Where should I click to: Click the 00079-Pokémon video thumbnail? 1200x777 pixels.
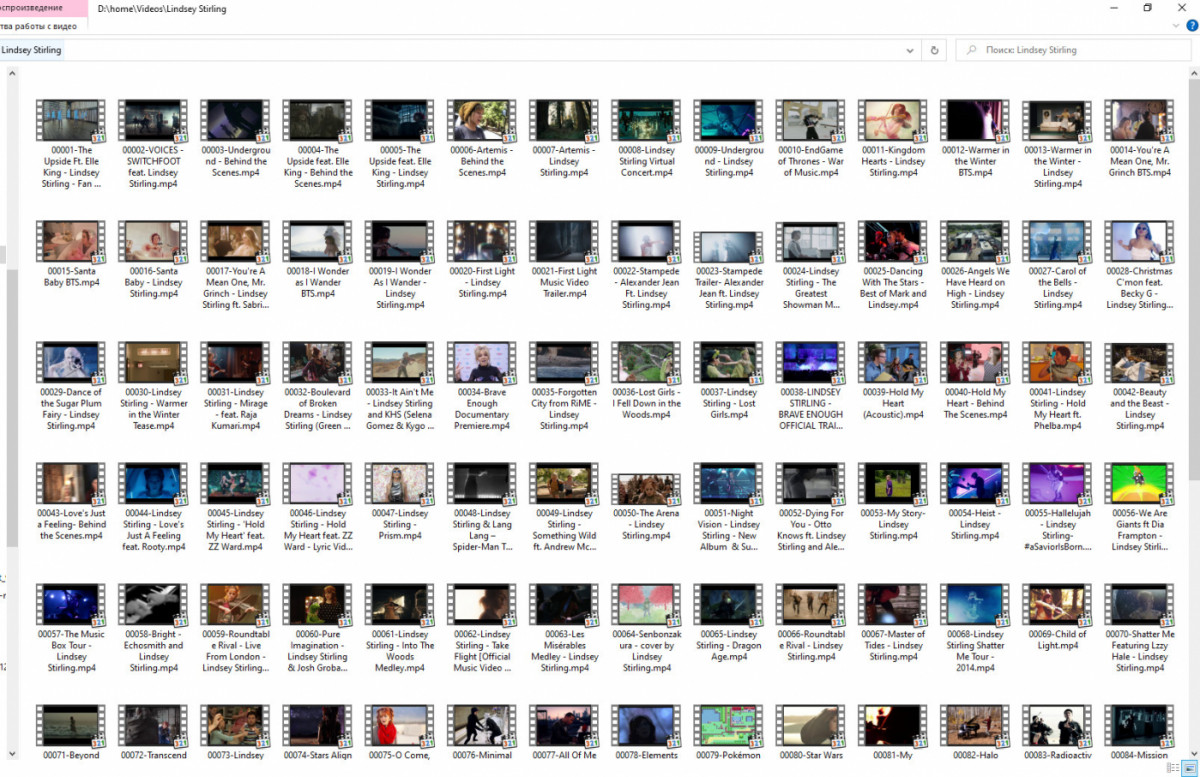[728, 725]
